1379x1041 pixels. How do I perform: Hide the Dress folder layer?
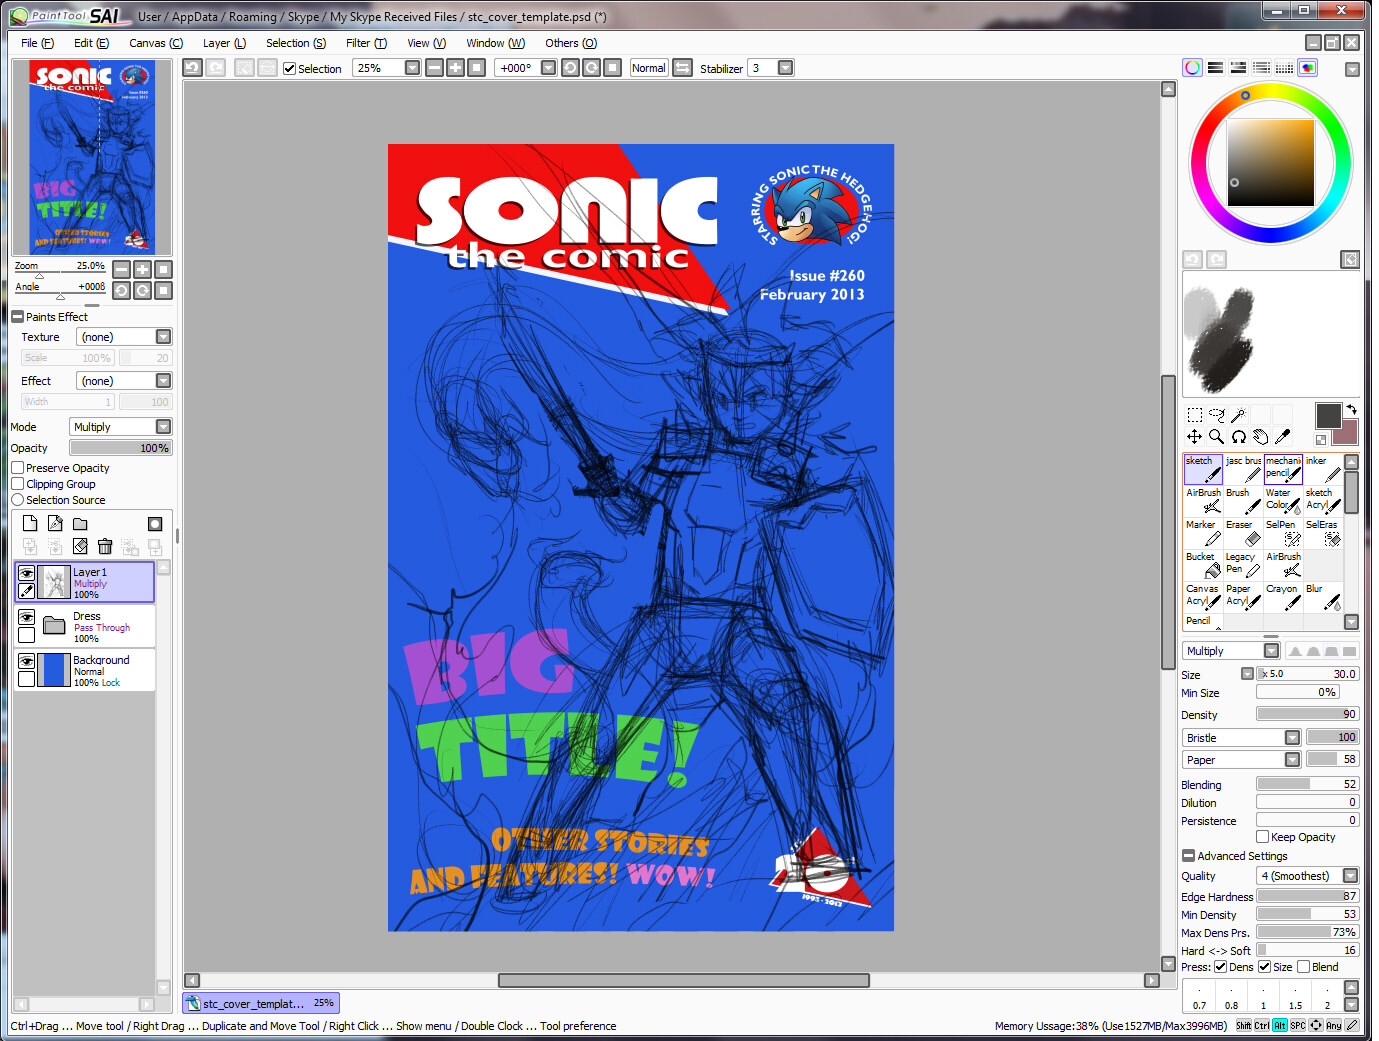[27, 617]
